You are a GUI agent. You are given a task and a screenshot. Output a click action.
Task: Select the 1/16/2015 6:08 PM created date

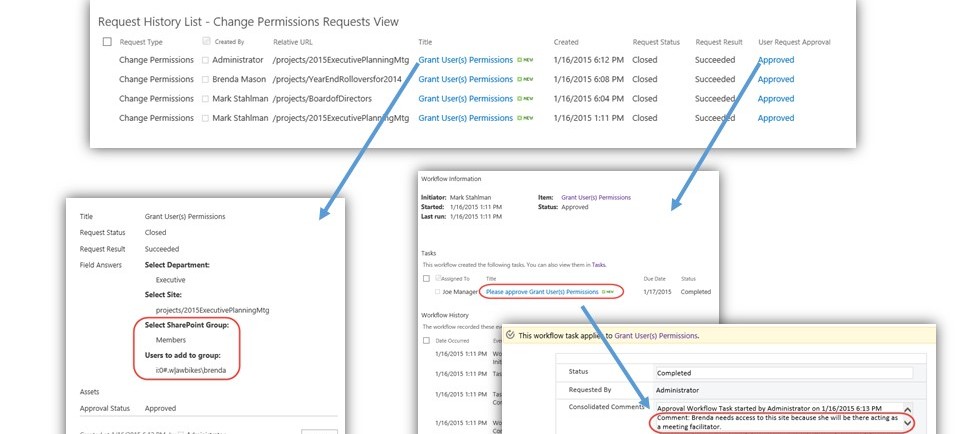point(588,80)
